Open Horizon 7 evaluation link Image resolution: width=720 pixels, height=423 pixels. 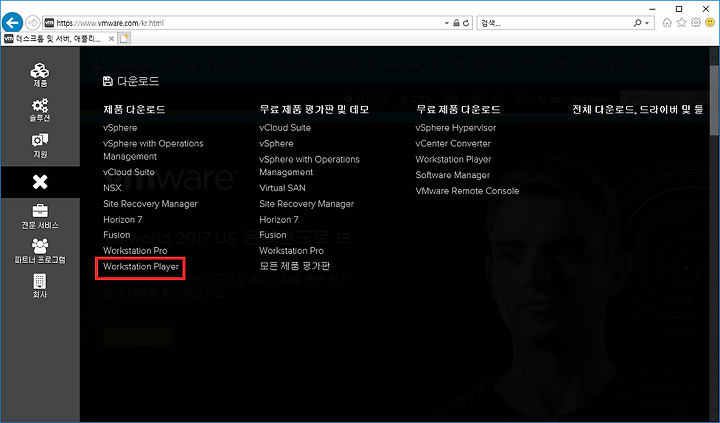[278, 220]
